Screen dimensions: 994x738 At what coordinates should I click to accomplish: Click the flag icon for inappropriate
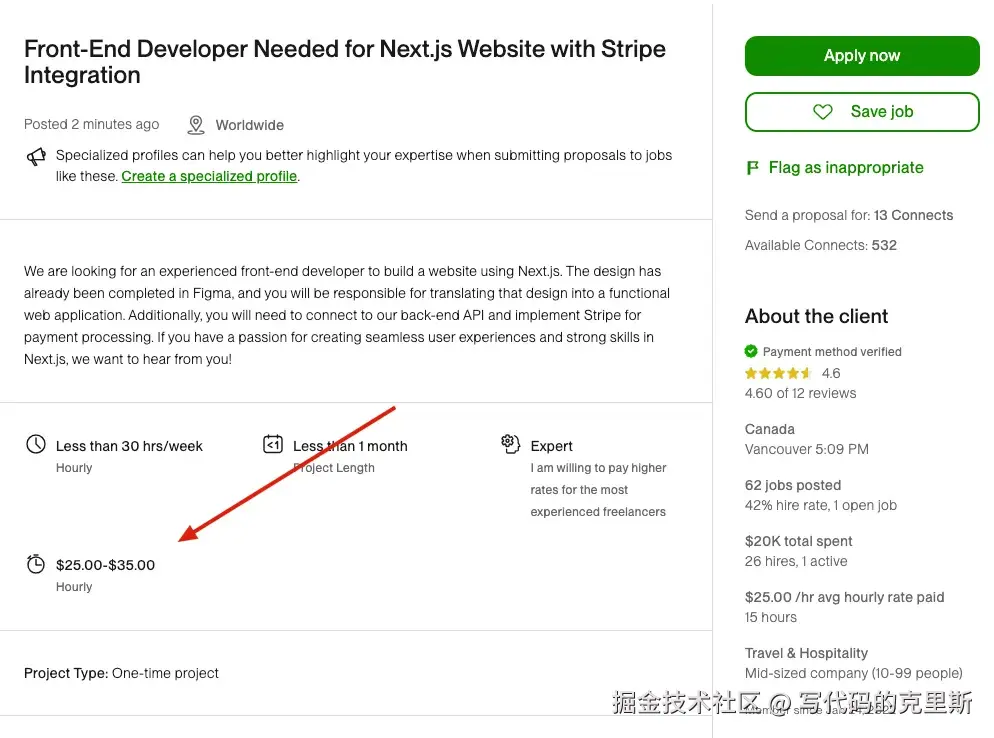click(x=753, y=168)
